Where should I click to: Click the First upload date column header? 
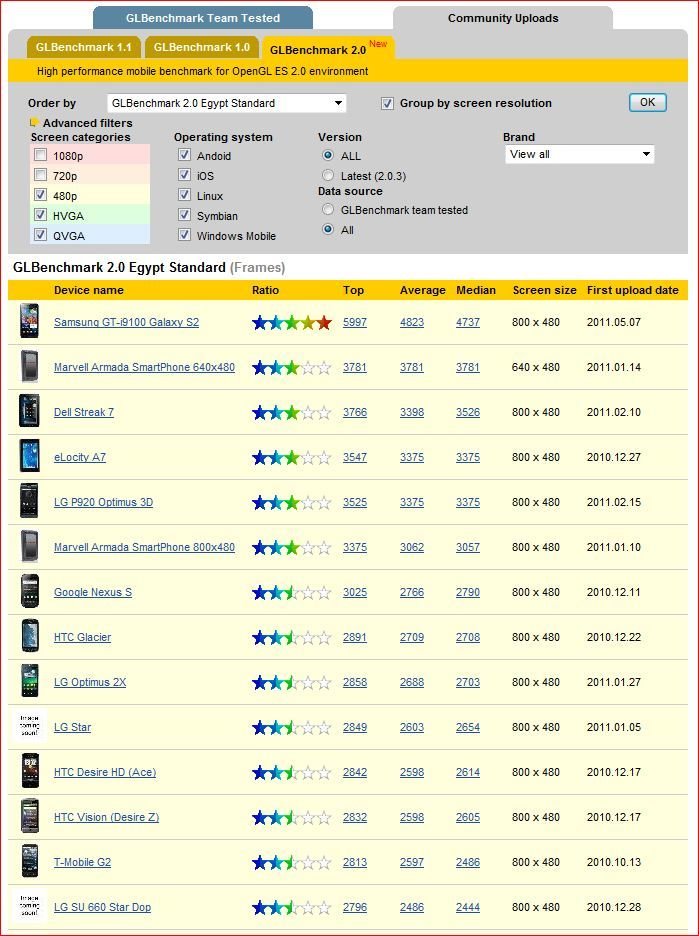633,290
